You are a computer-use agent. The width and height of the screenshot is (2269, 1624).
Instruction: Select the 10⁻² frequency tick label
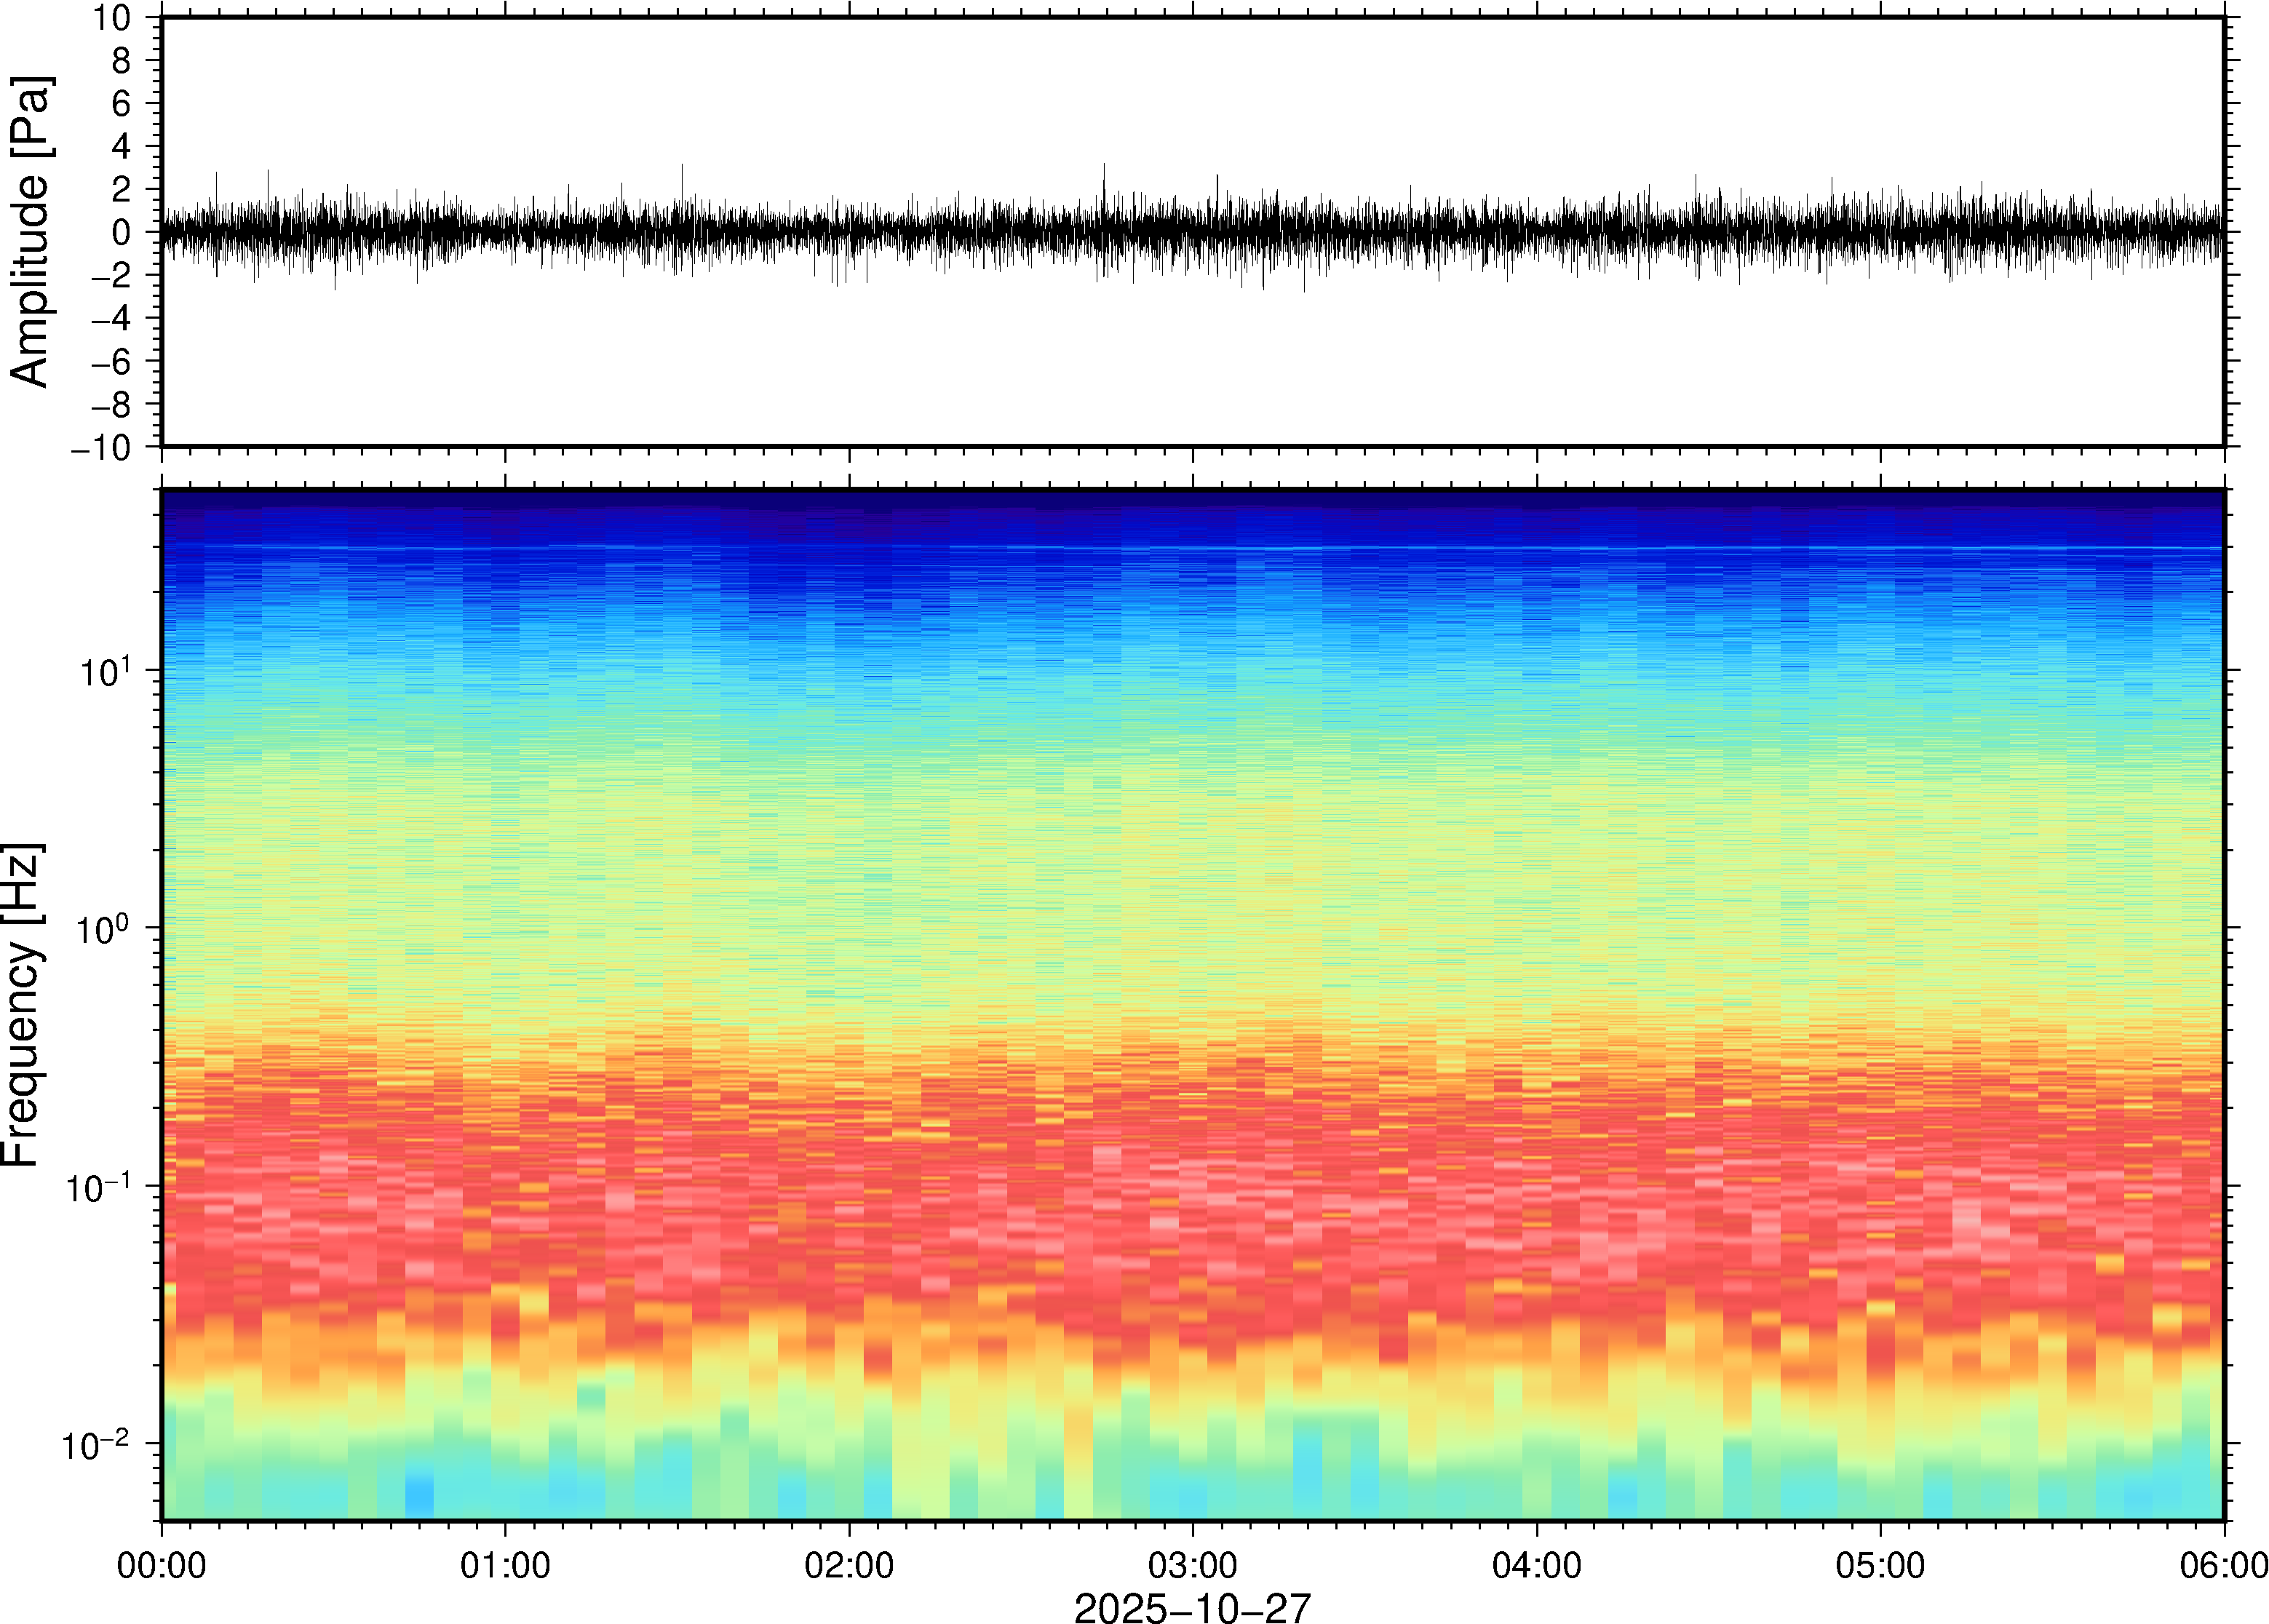pos(96,1445)
